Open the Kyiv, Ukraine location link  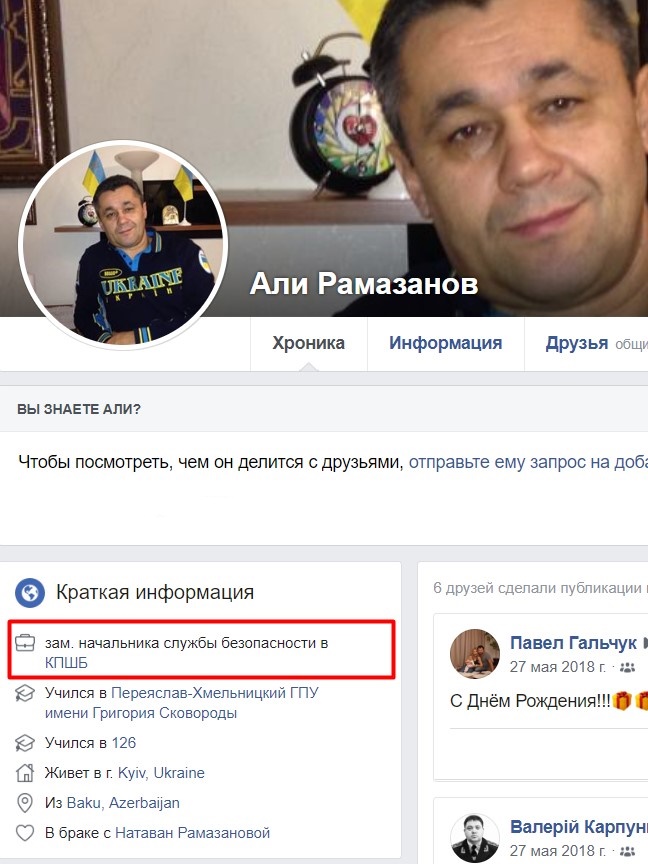tap(161, 773)
